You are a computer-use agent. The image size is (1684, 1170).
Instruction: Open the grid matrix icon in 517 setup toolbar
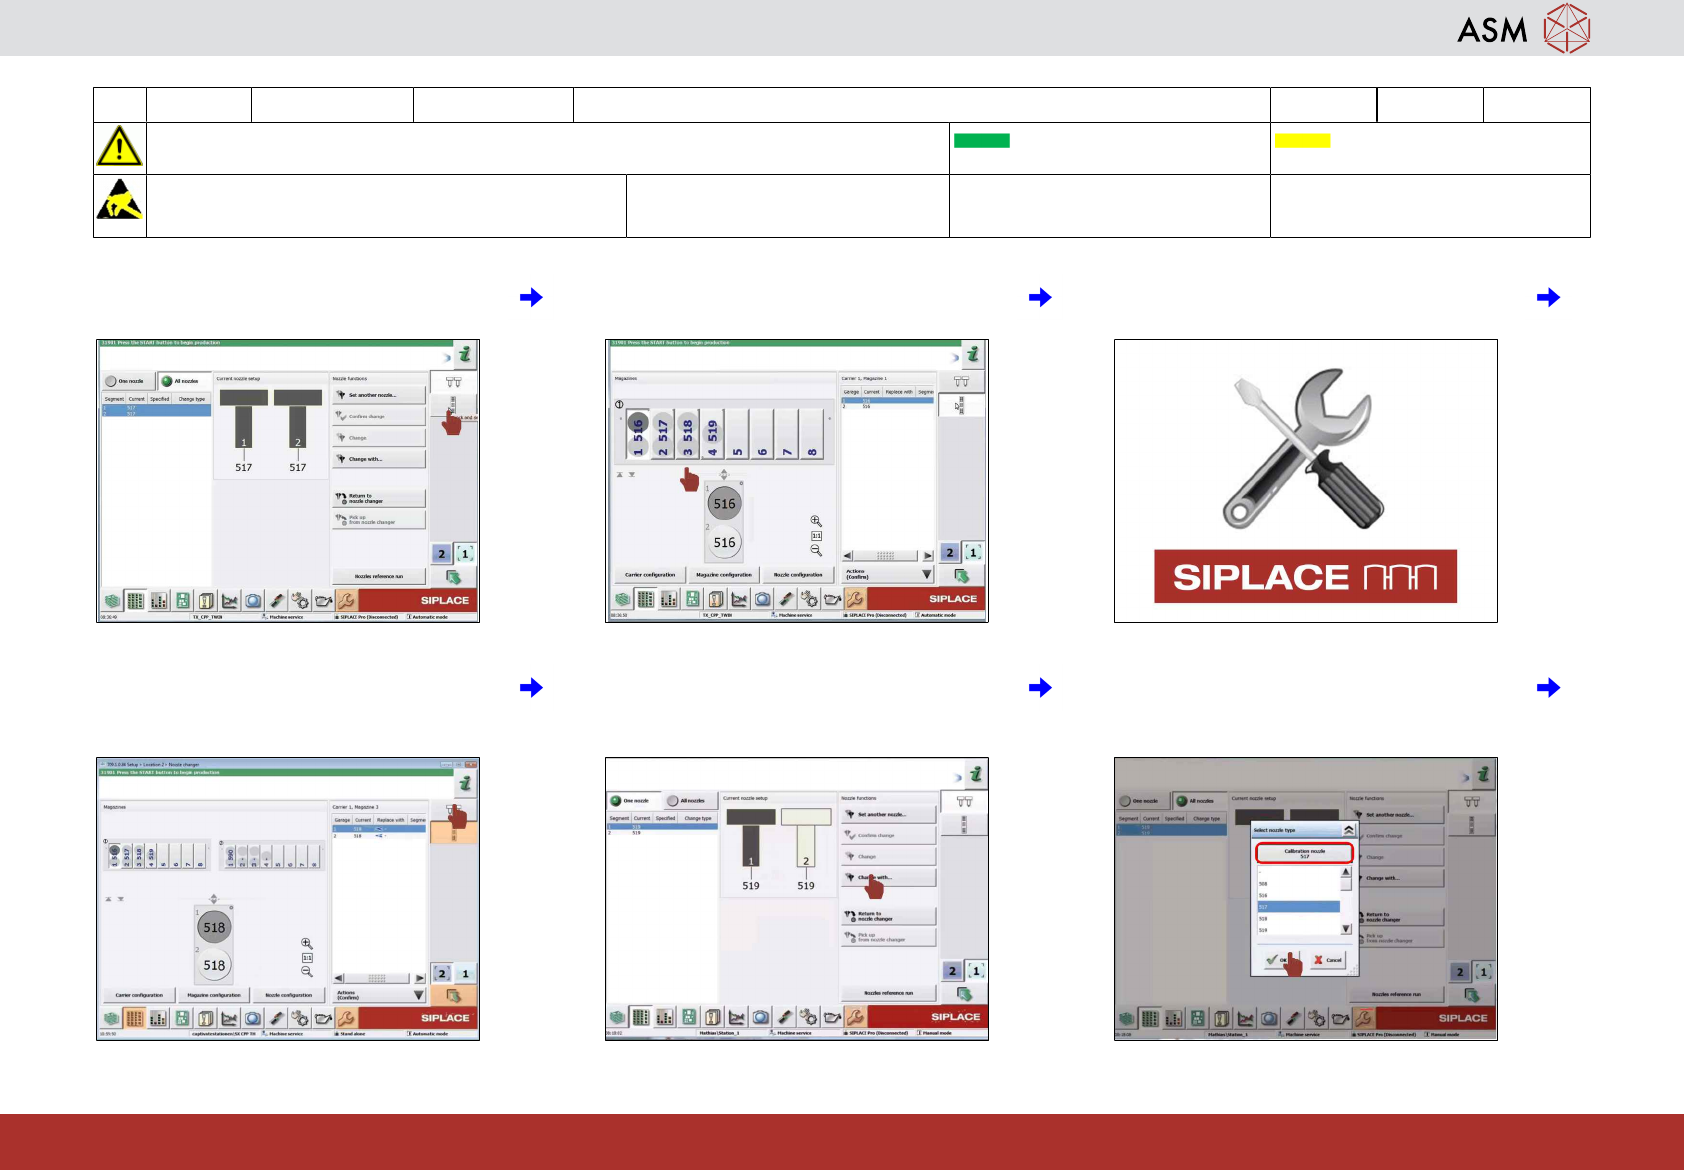(x=135, y=601)
